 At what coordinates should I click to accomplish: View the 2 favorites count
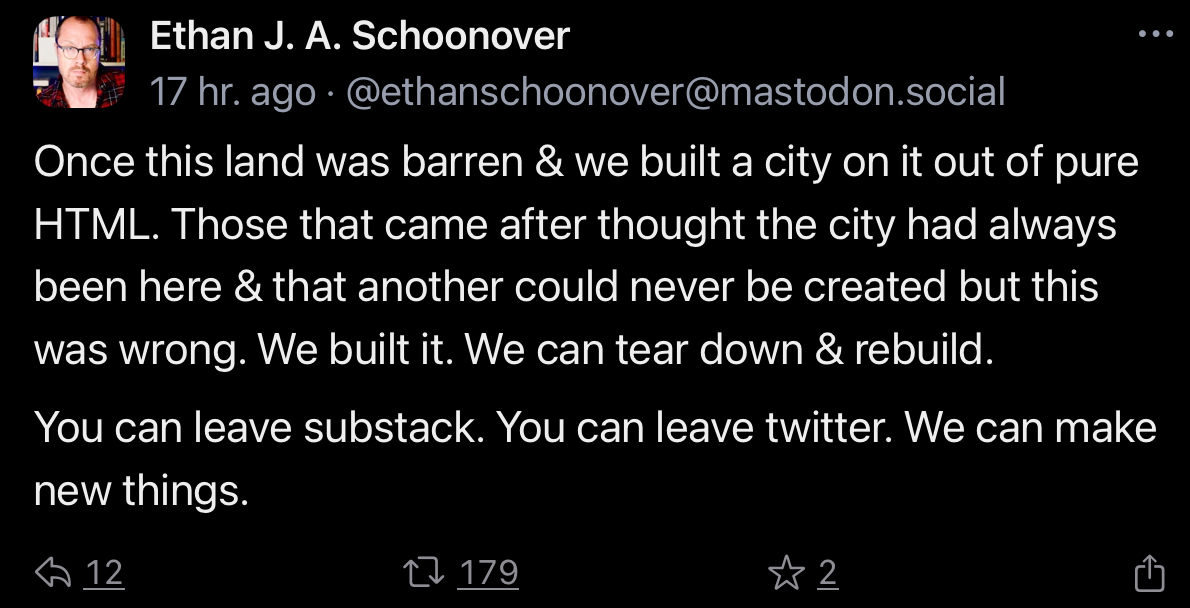tap(827, 573)
